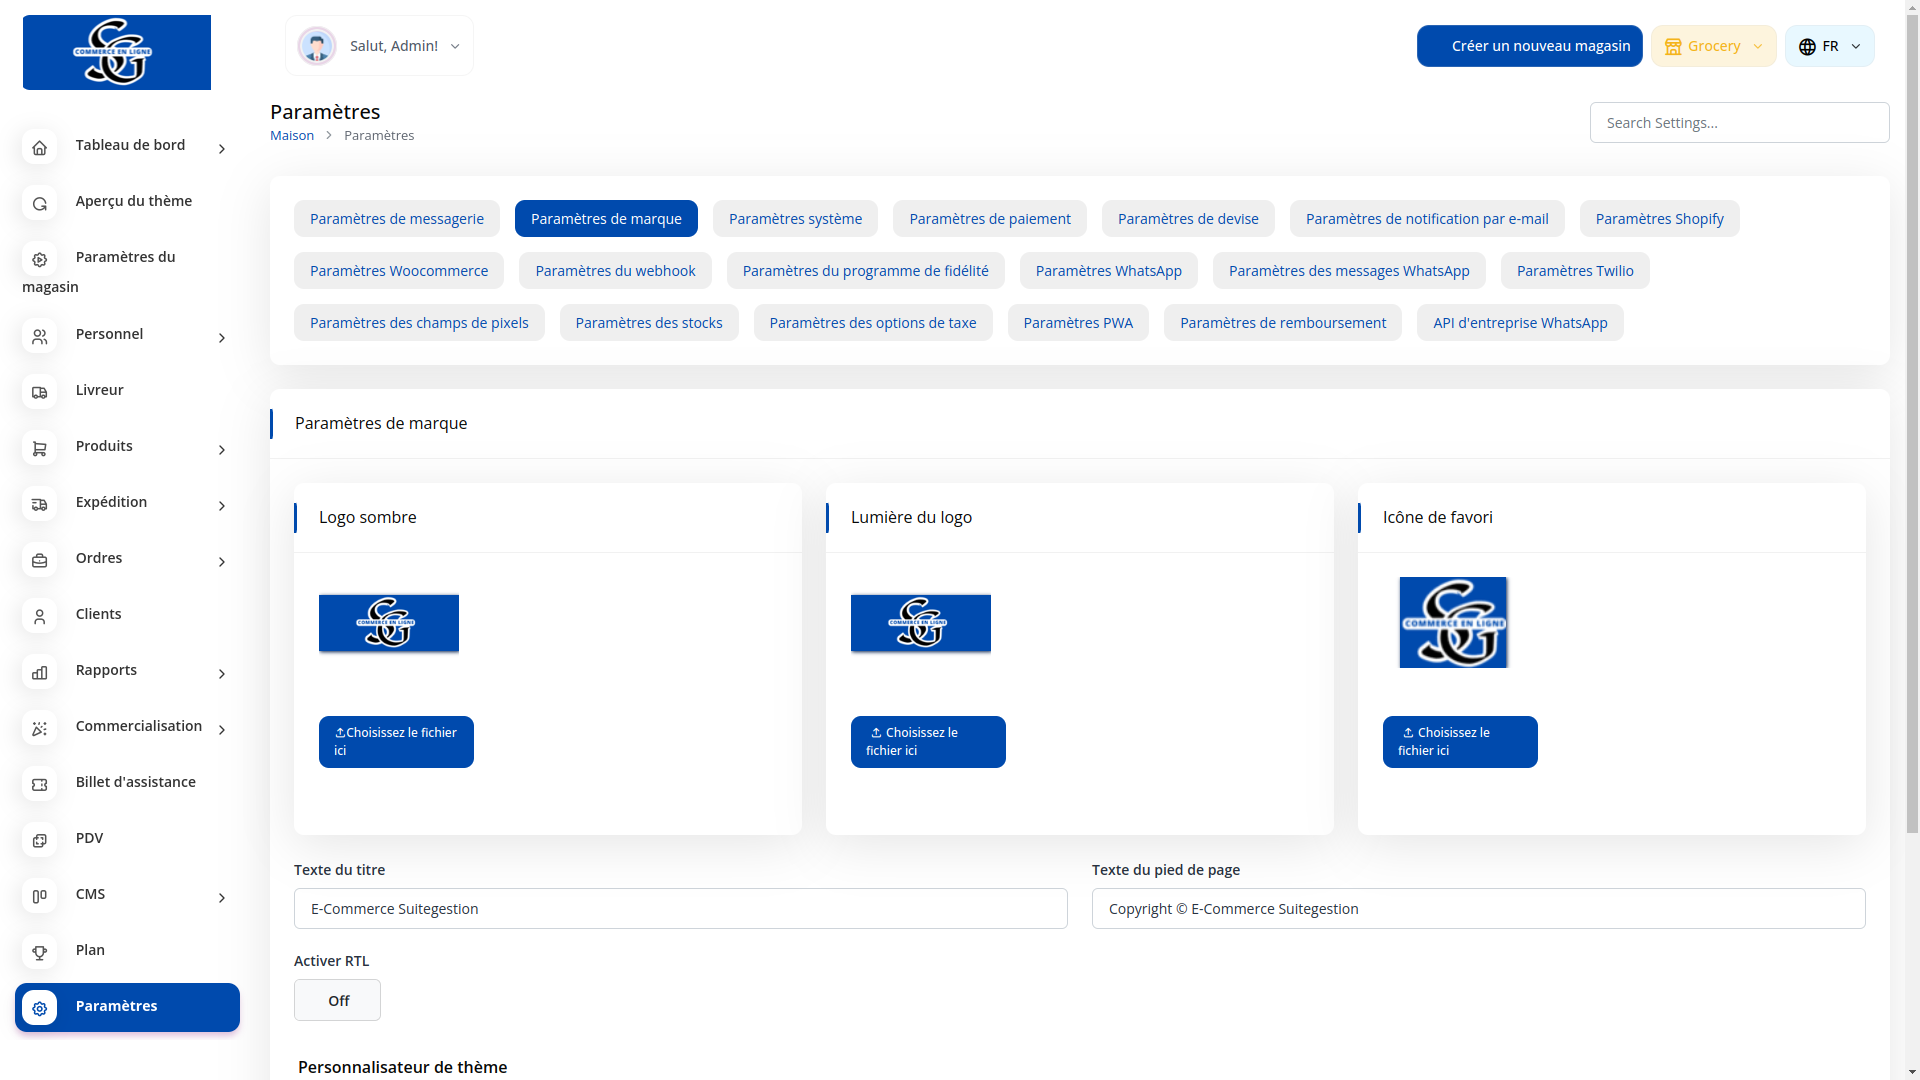Click the Clients person icon

click(x=39, y=616)
